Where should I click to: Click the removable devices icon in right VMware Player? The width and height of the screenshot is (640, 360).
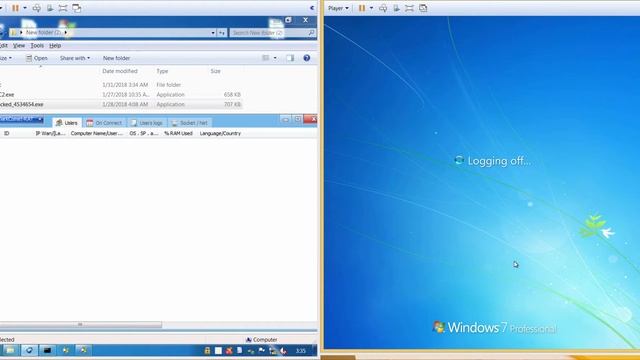pos(396,8)
